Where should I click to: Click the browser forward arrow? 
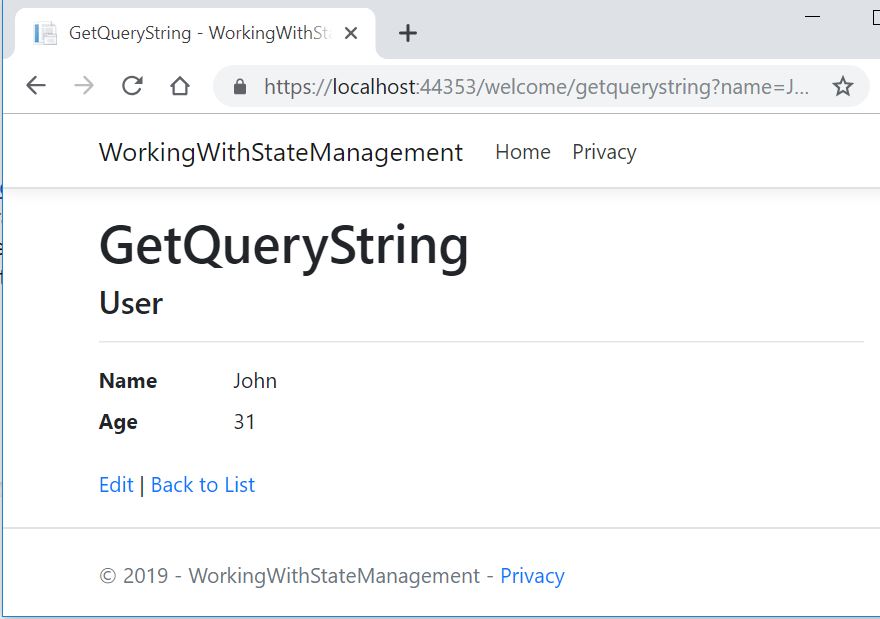[84, 86]
